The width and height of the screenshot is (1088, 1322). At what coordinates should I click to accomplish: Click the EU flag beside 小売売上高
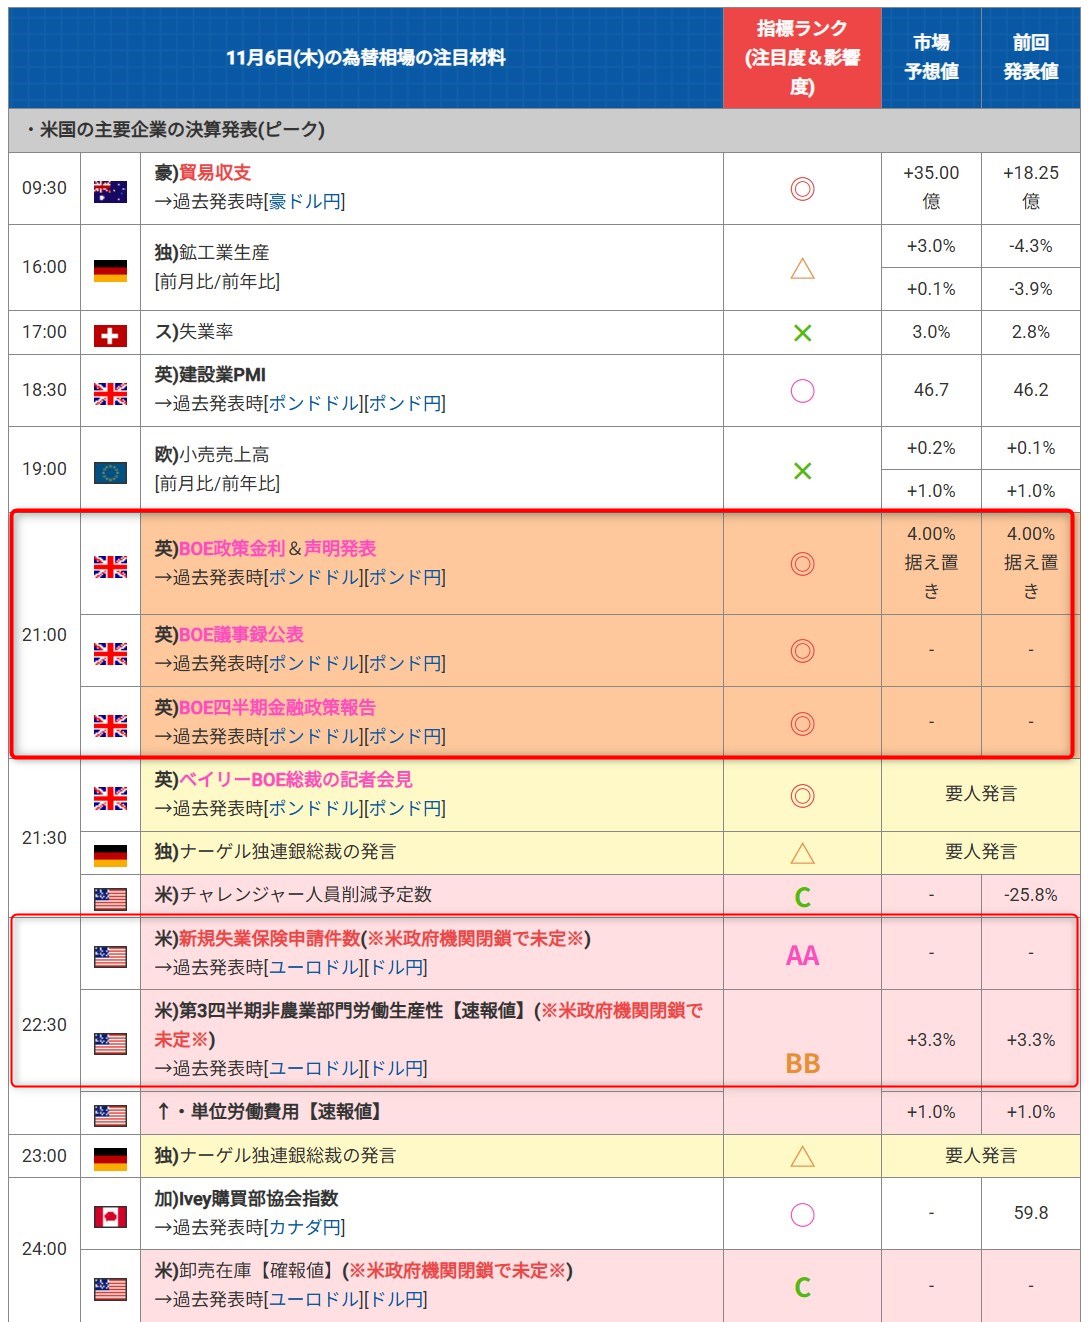(x=110, y=472)
